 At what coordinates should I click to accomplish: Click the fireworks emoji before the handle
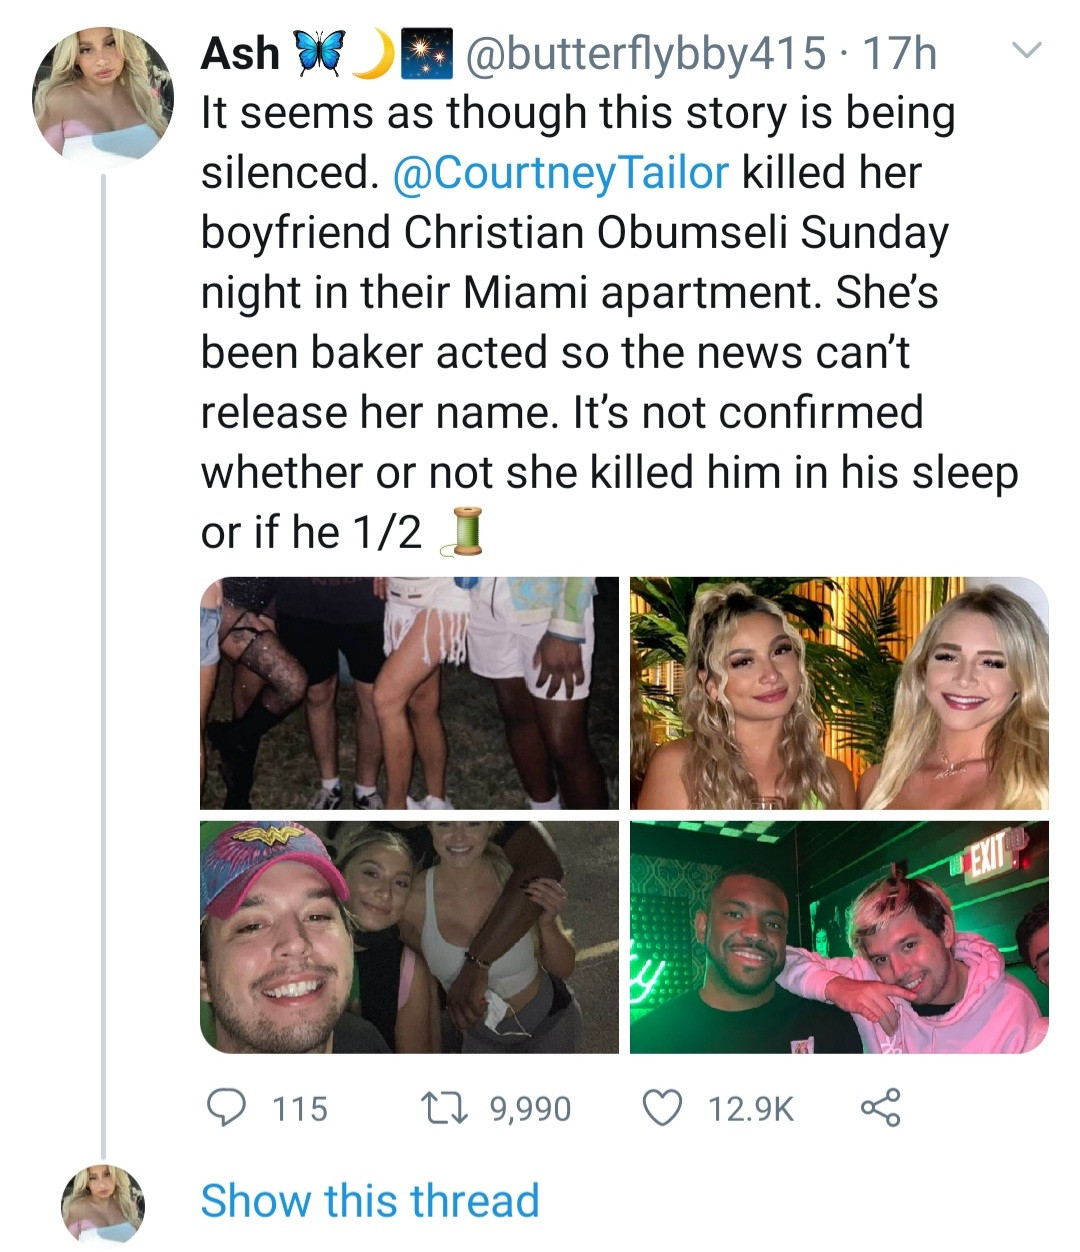[423, 53]
